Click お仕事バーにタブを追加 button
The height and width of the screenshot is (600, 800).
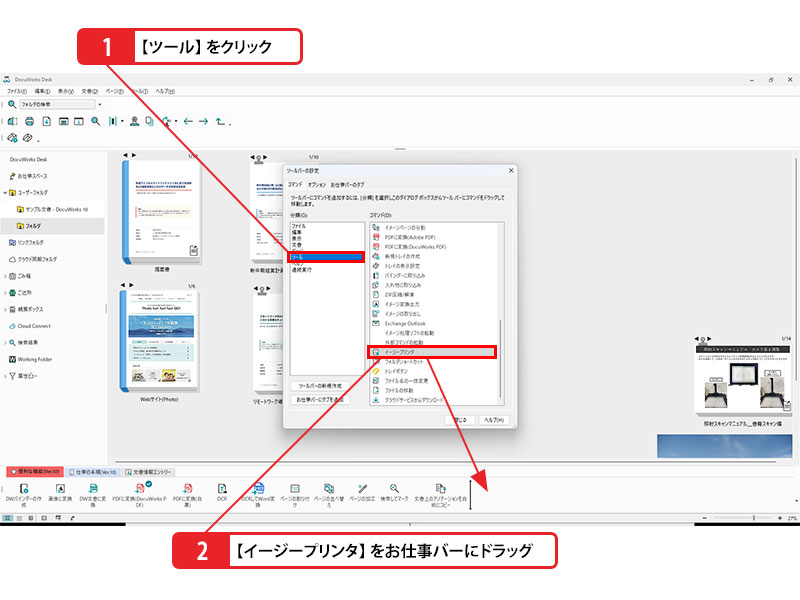(320, 399)
